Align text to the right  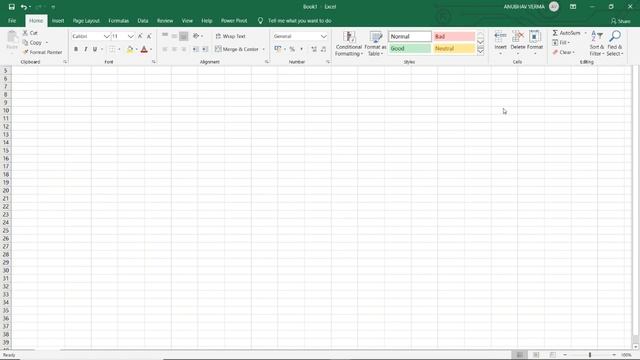click(x=184, y=49)
